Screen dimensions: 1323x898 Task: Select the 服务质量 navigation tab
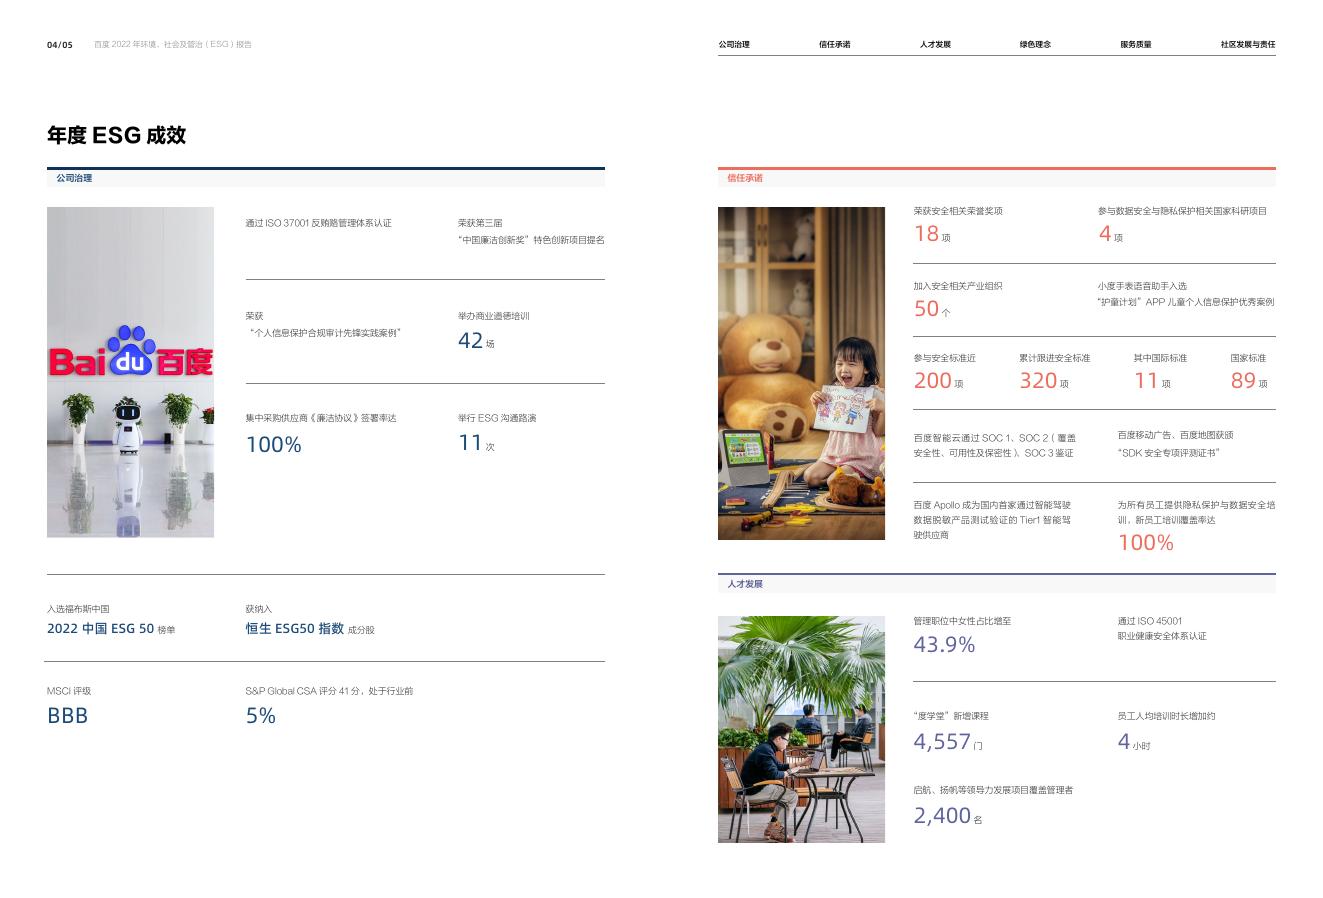click(x=1135, y=45)
